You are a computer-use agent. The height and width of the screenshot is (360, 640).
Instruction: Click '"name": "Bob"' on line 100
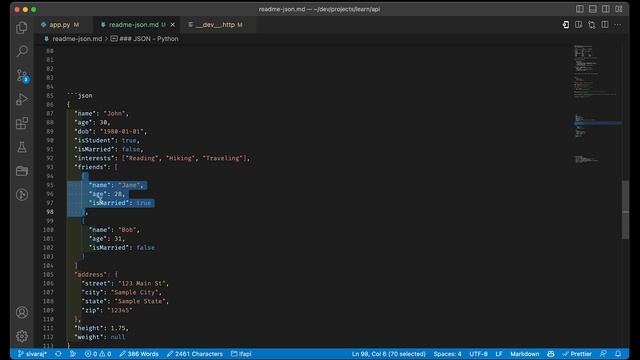pyautogui.click(x=112, y=230)
